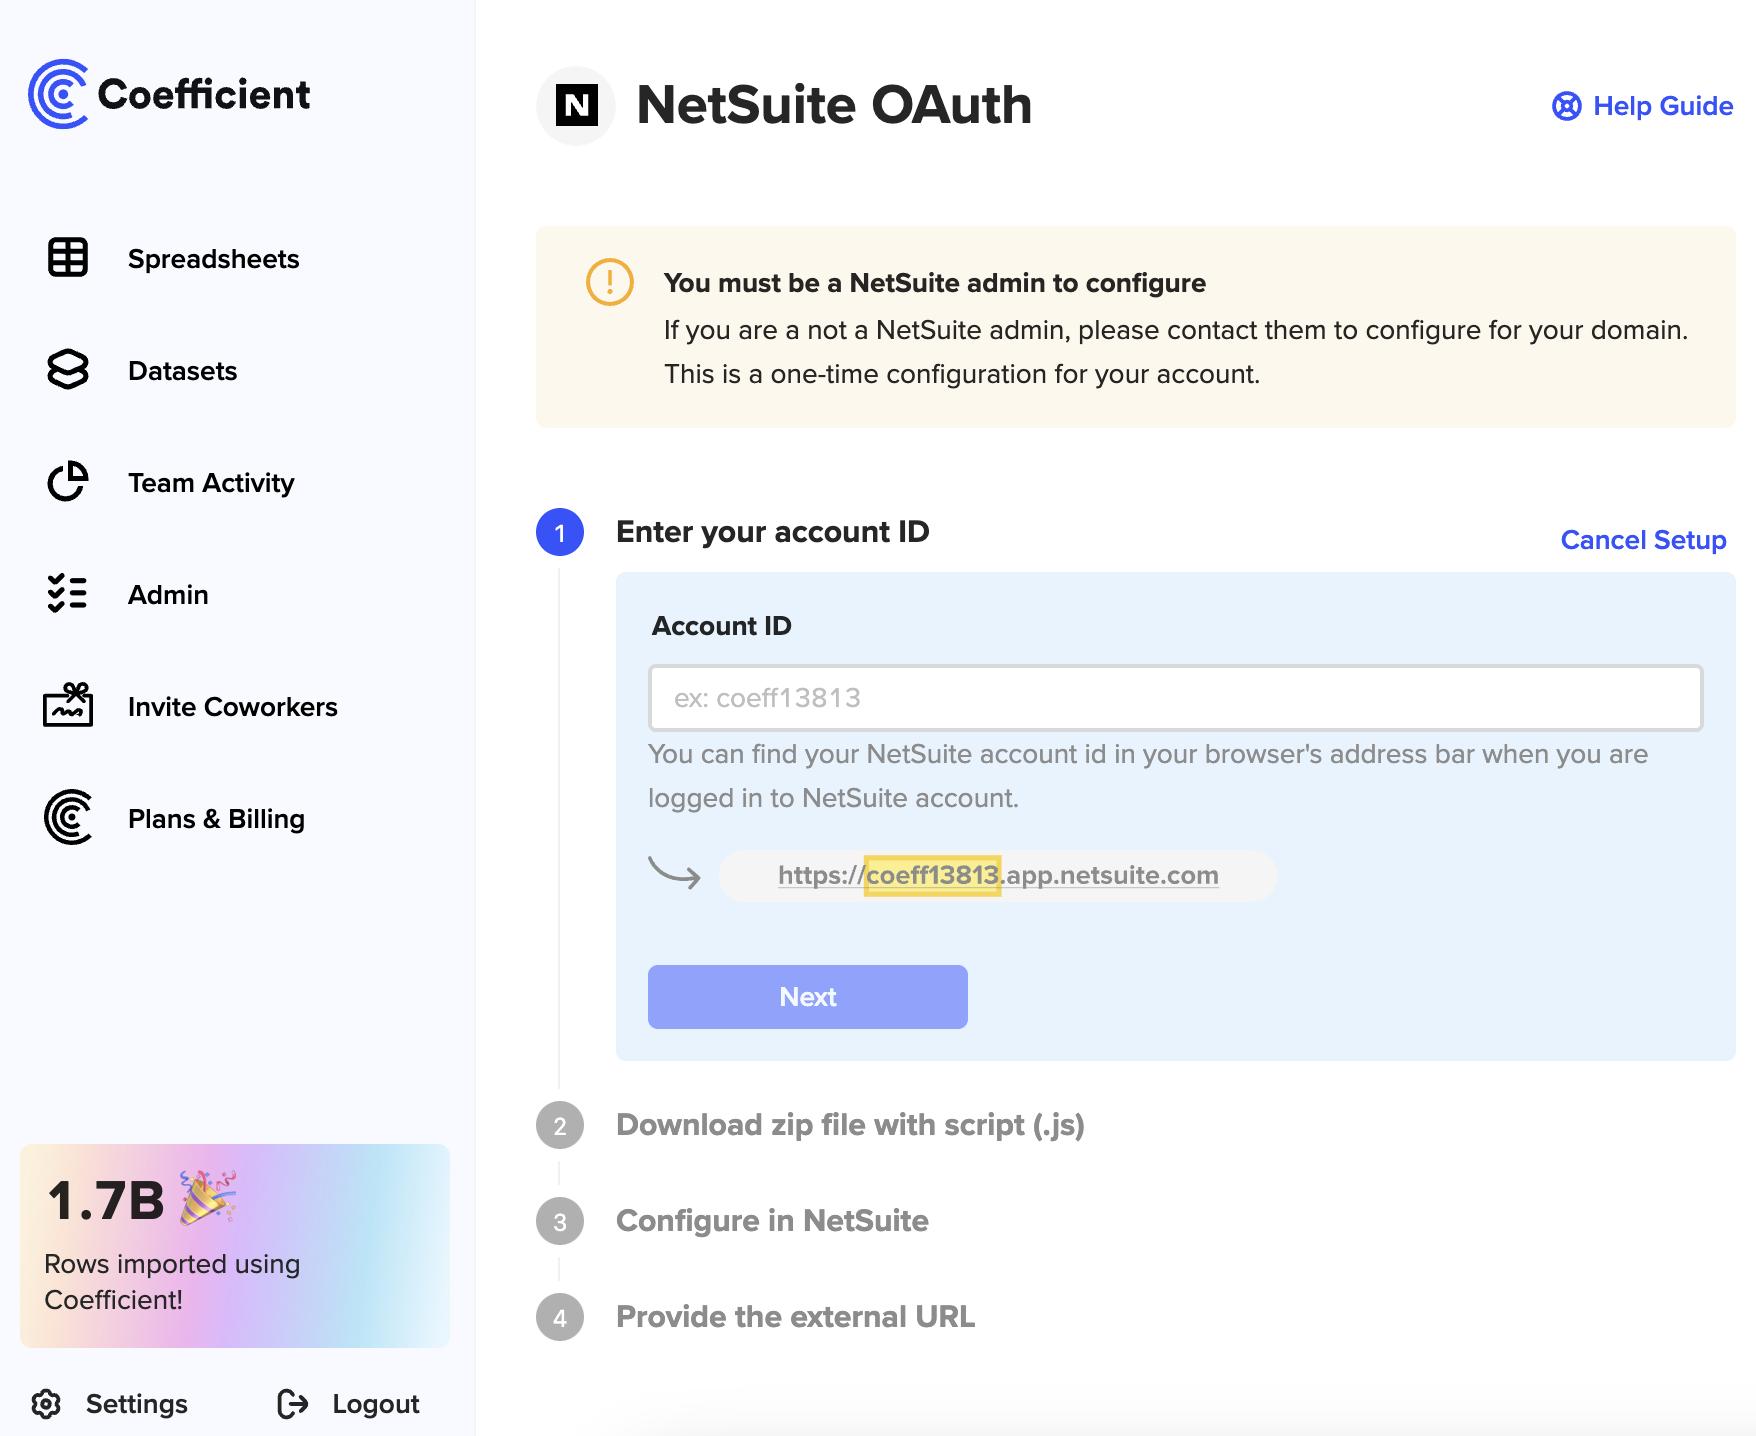This screenshot has height=1436, width=1756.
Task: Select step 'Configure in NetSuite'
Action: [x=772, y=1221]
